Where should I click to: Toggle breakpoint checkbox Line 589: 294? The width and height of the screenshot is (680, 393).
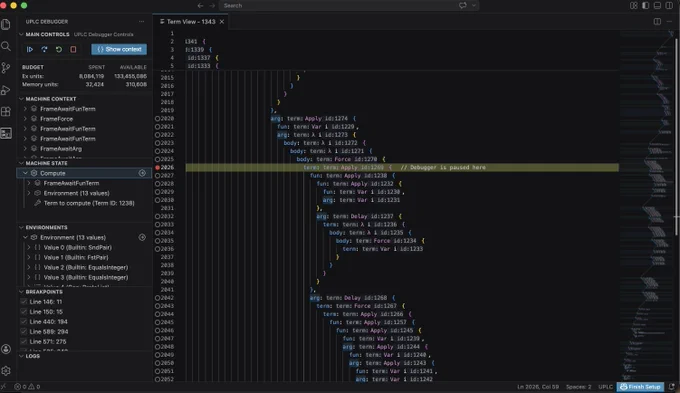(x=24, y=331)
